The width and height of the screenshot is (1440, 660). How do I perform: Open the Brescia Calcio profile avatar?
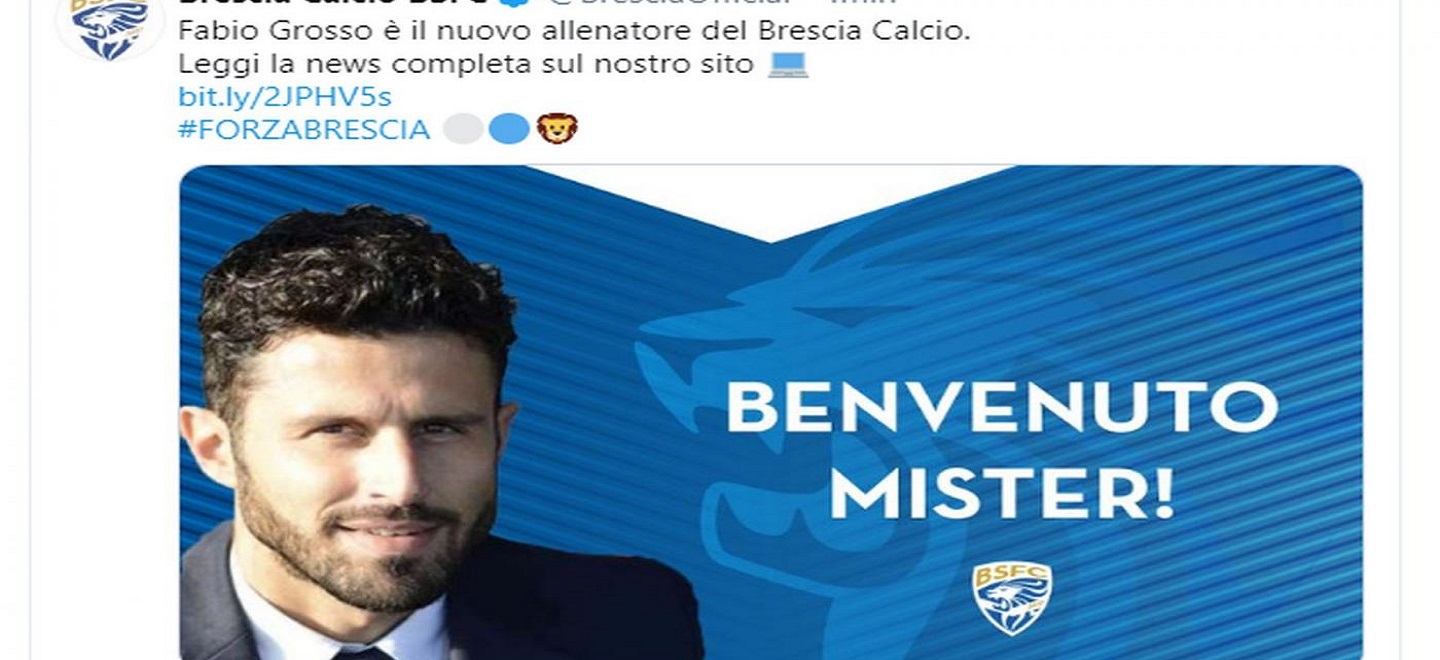[110, 27]
